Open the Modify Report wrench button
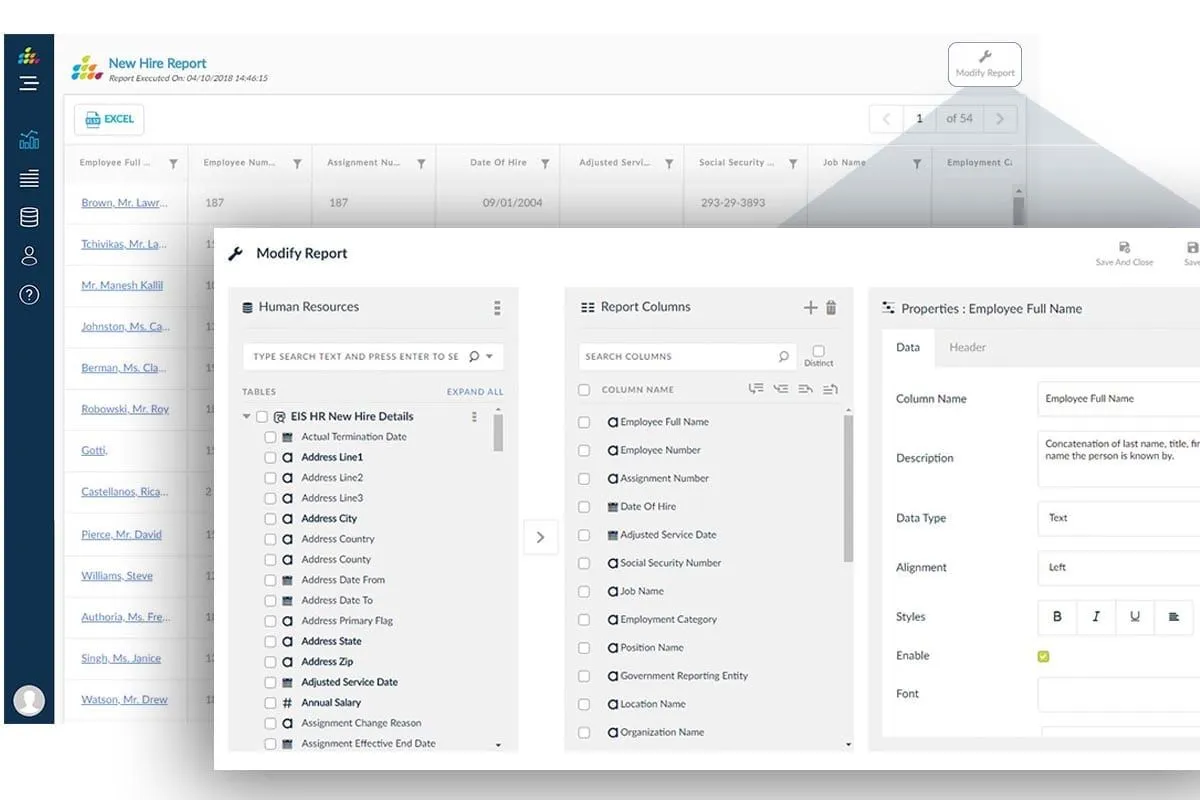The image size is (1200, 800). [985, 65]
